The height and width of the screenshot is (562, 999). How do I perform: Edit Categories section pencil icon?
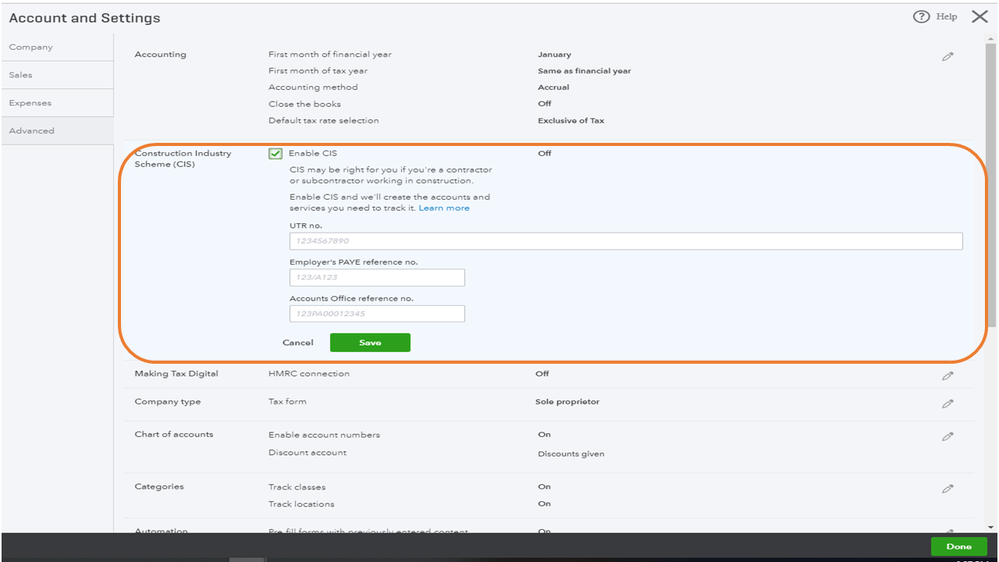click(947, 489)
